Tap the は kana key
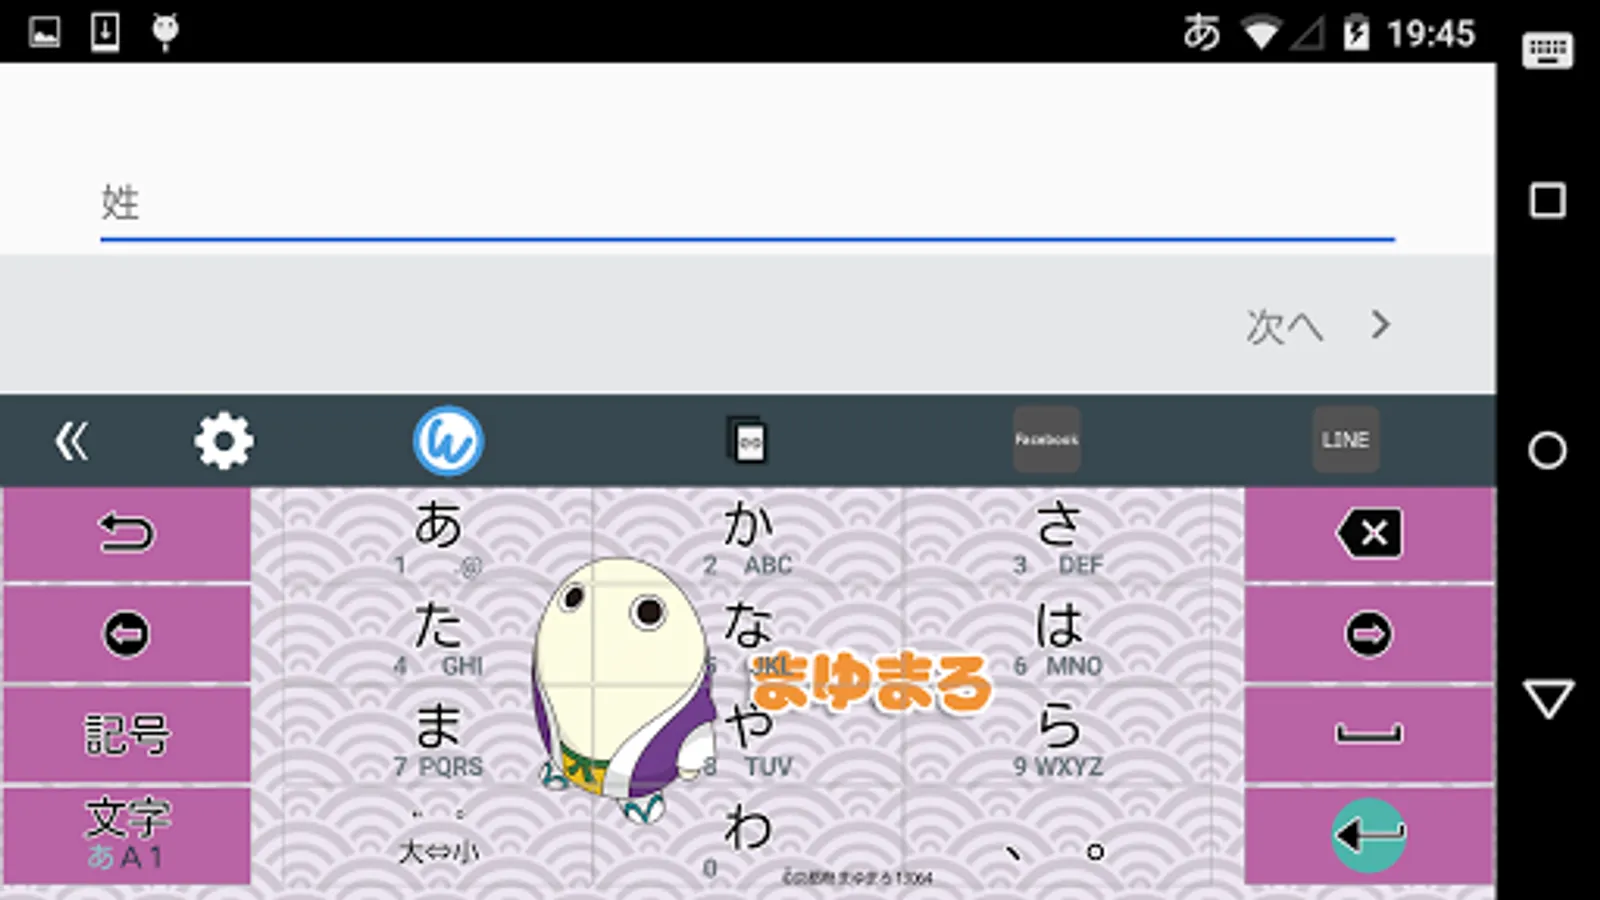The image size is (1600, 900). 1058,636
